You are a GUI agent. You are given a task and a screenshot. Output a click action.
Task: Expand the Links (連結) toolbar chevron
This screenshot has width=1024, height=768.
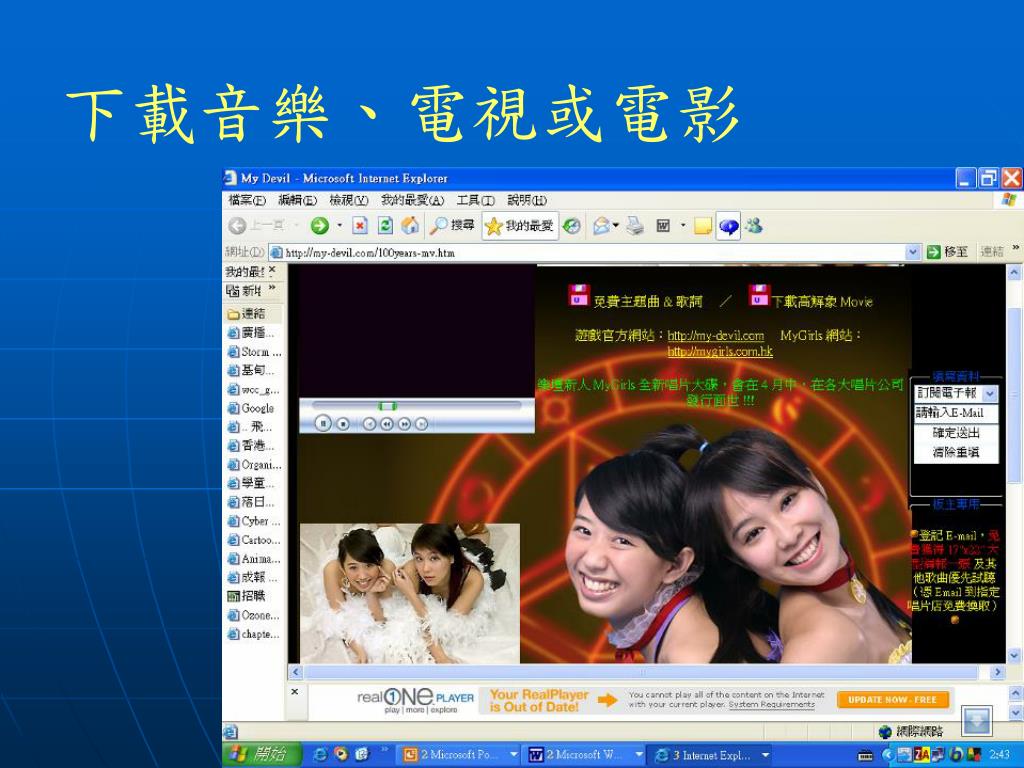[1016, 249]
